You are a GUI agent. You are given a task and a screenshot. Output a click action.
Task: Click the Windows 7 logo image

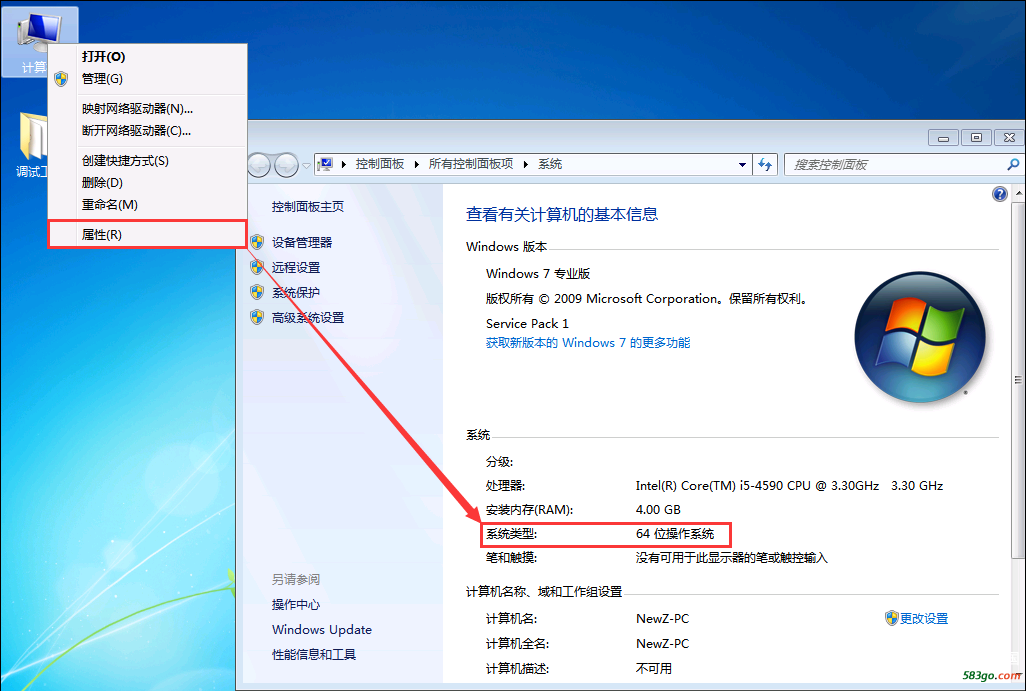coord(919,337)
